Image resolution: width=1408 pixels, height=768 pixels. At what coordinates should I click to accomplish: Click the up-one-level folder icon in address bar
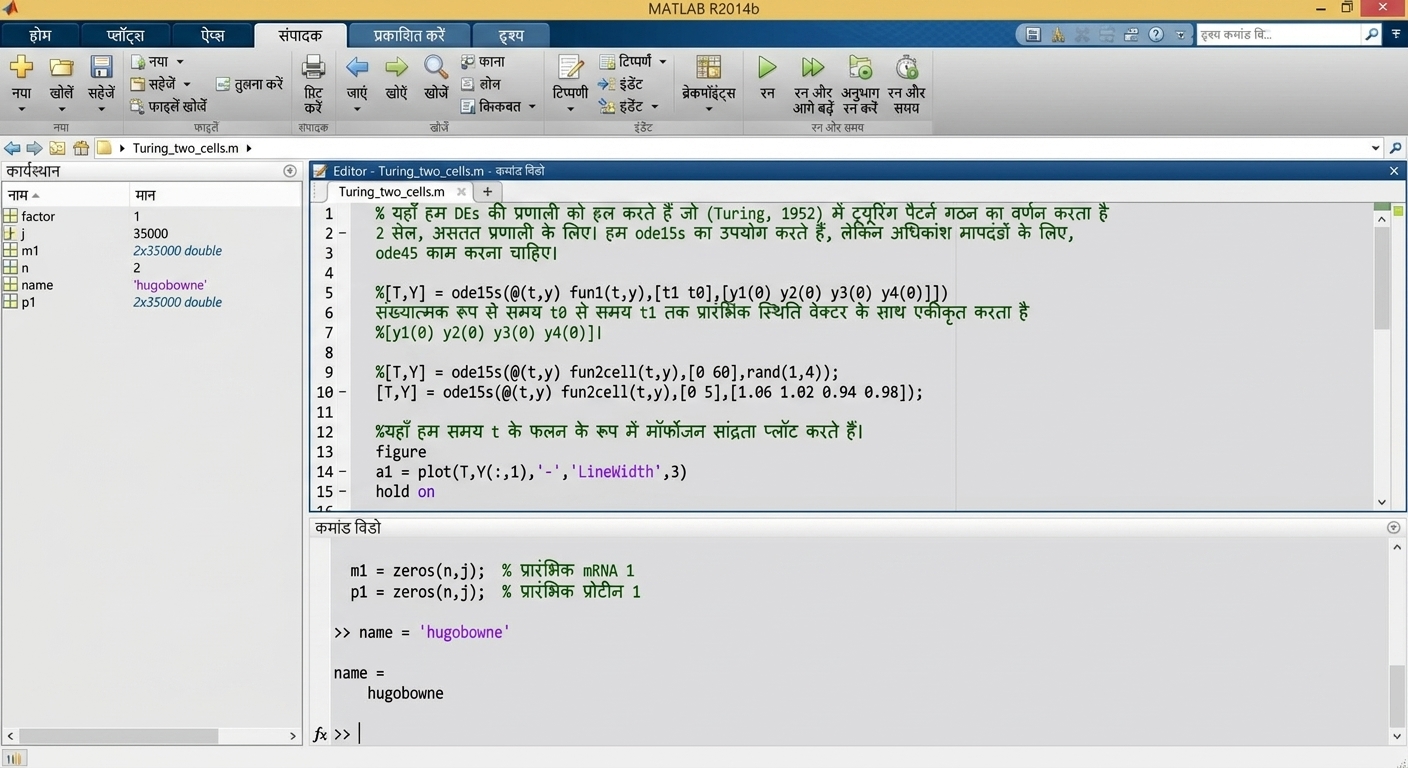tap(57, 148)
